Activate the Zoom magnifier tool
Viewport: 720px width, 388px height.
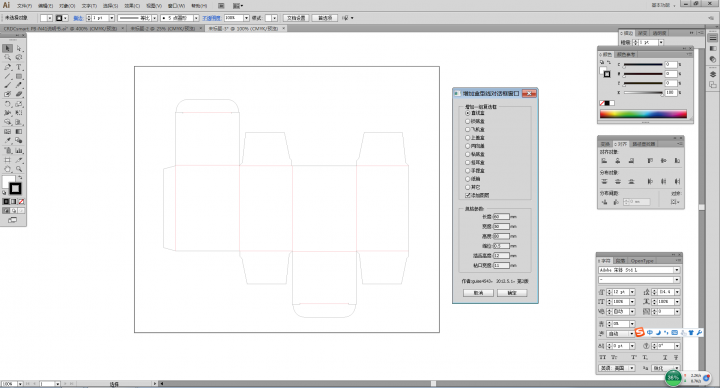pyautogui.click(x=19, y=169)
